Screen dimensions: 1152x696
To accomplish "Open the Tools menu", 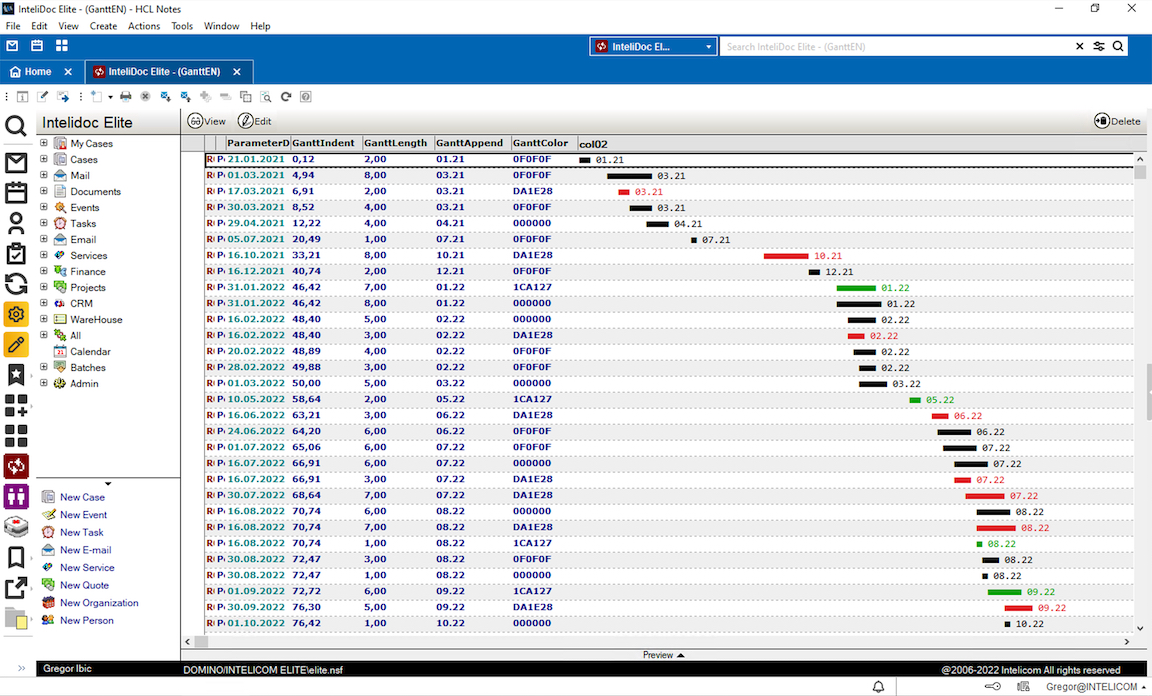I will coord(182,26).
